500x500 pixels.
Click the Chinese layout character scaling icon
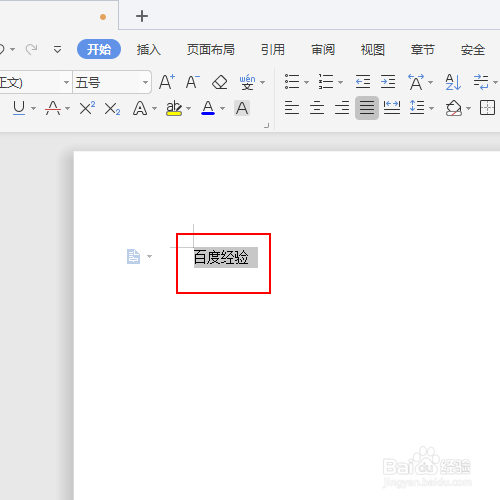[416, 82]
